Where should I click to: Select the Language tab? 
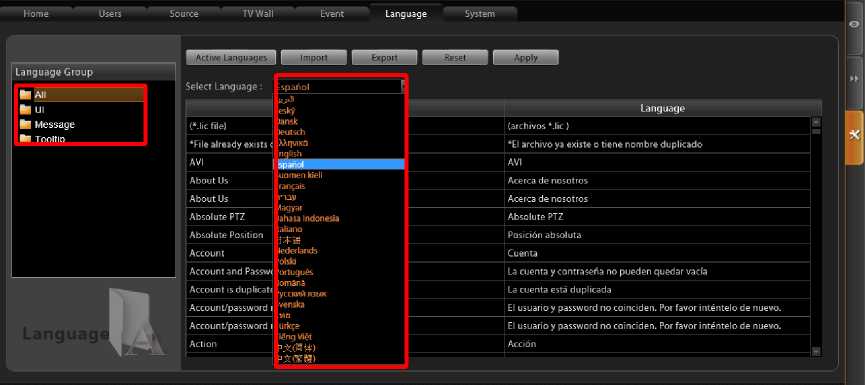click(x=406, y=14)
